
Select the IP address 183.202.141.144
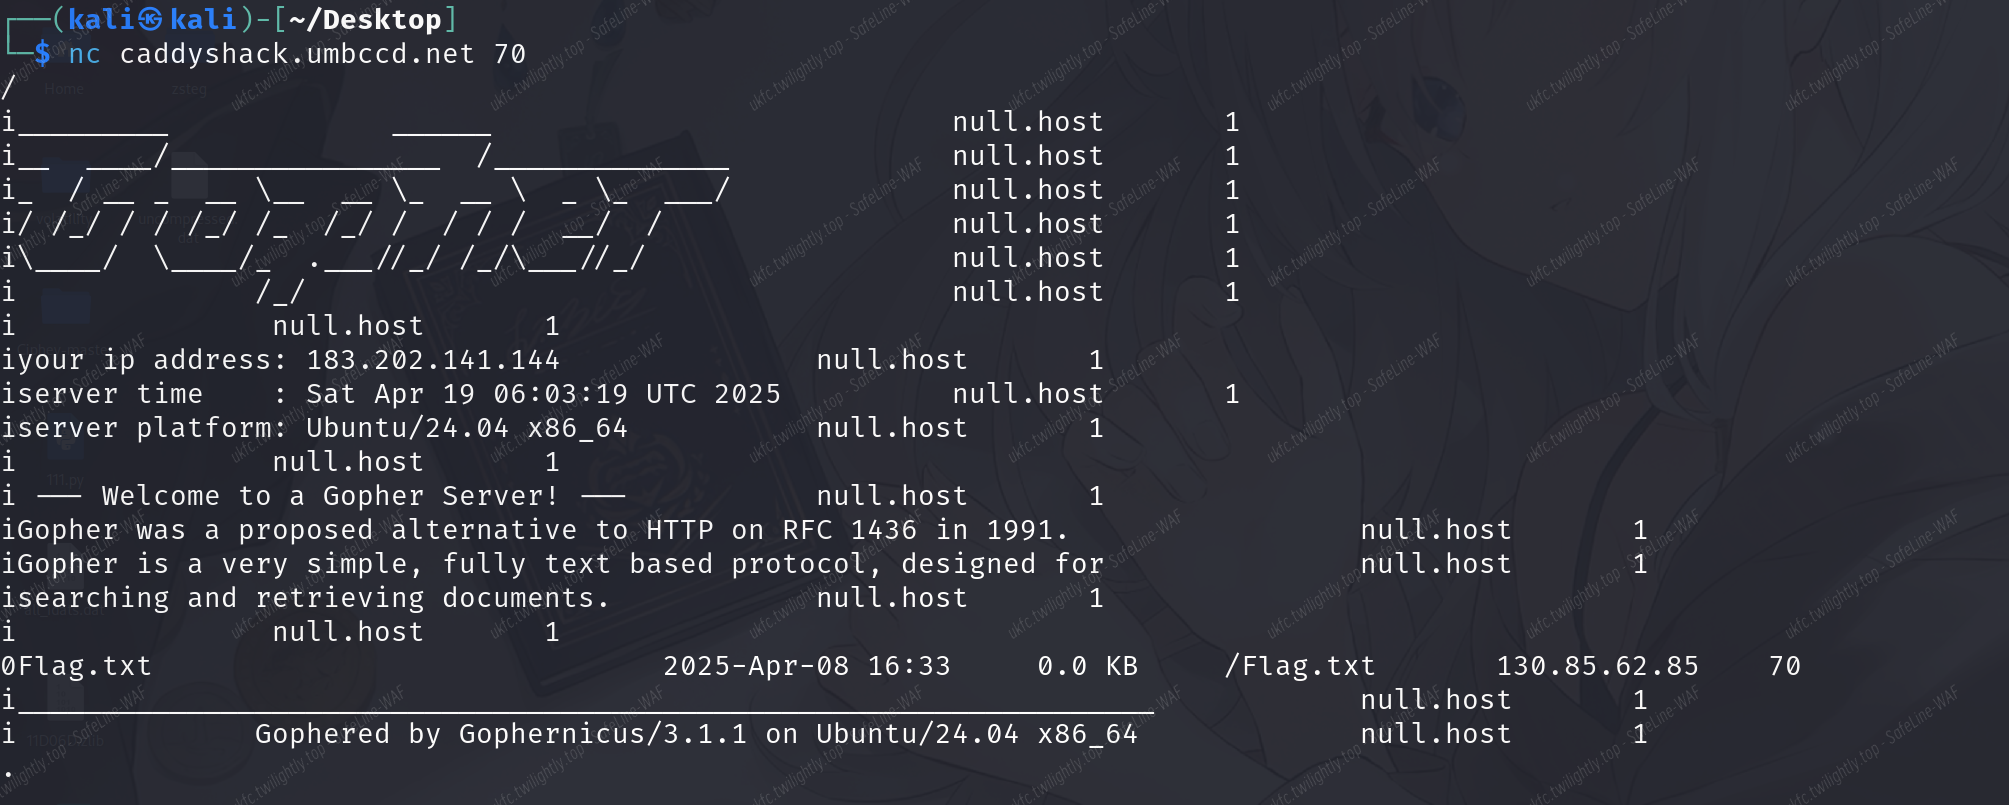click(x=433, y=360)
